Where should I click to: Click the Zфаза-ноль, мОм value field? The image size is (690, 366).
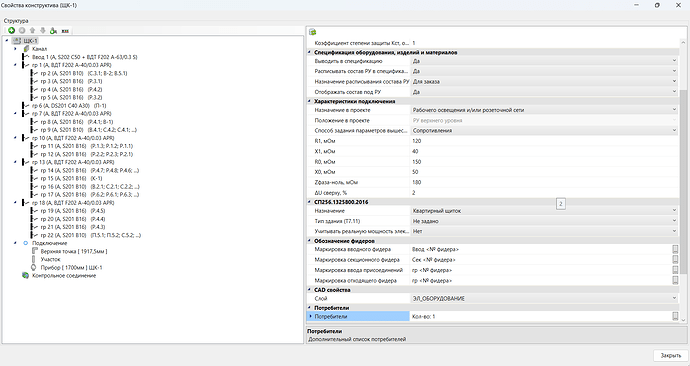pos(544,182)
